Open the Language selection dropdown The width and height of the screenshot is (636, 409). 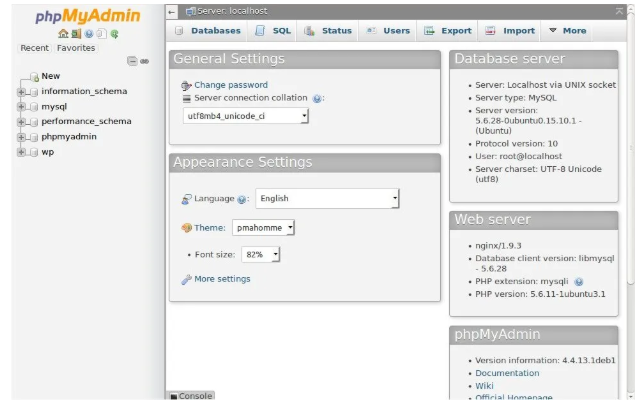[x=327, y=198]
